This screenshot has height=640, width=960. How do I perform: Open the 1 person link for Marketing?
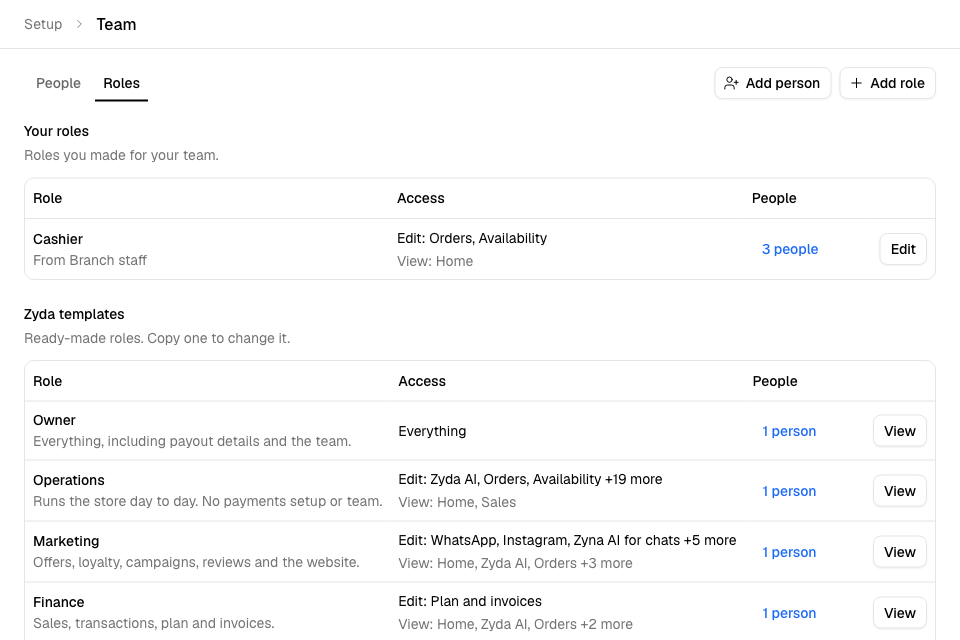789,552
